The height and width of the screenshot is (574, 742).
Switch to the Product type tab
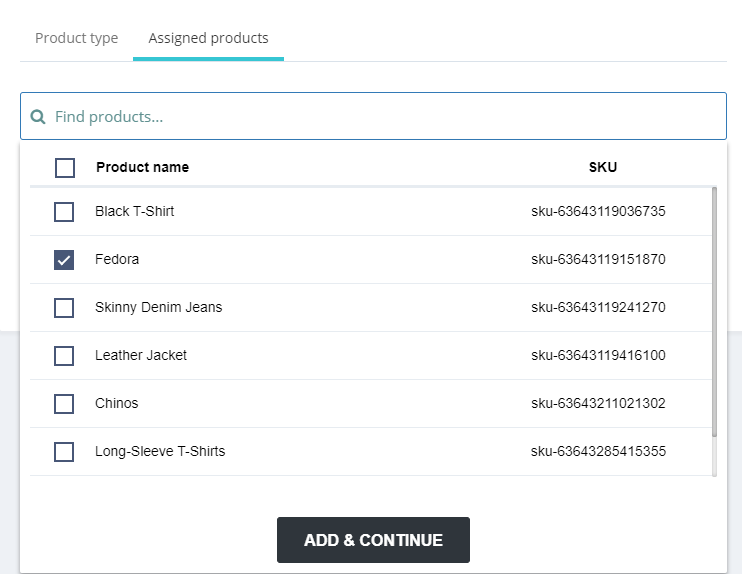click(76, 38)
